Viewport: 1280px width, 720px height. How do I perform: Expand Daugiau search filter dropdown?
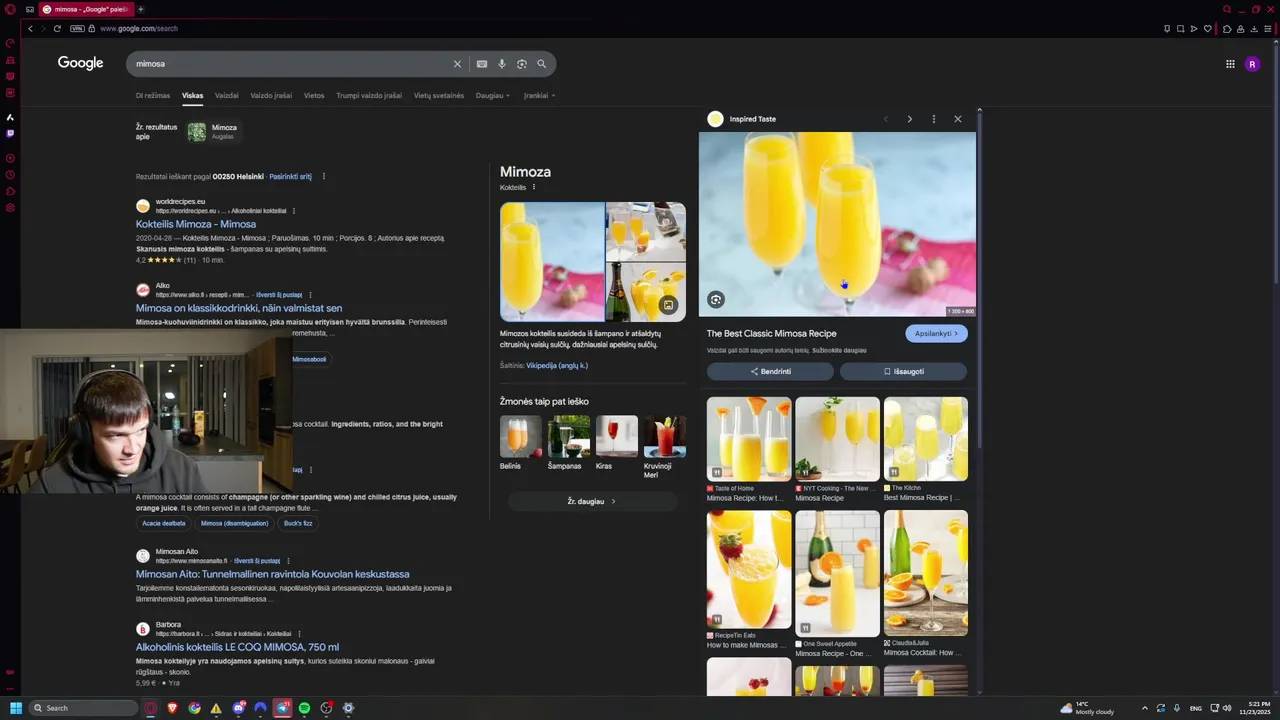click(492, 96)
